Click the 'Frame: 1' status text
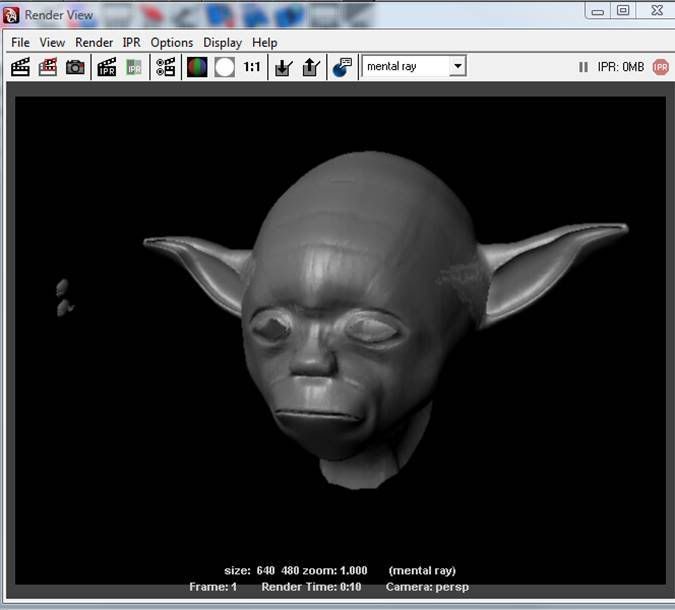Image resolution: width=675 pixels, height=610 pixels. tap(213, 587)
